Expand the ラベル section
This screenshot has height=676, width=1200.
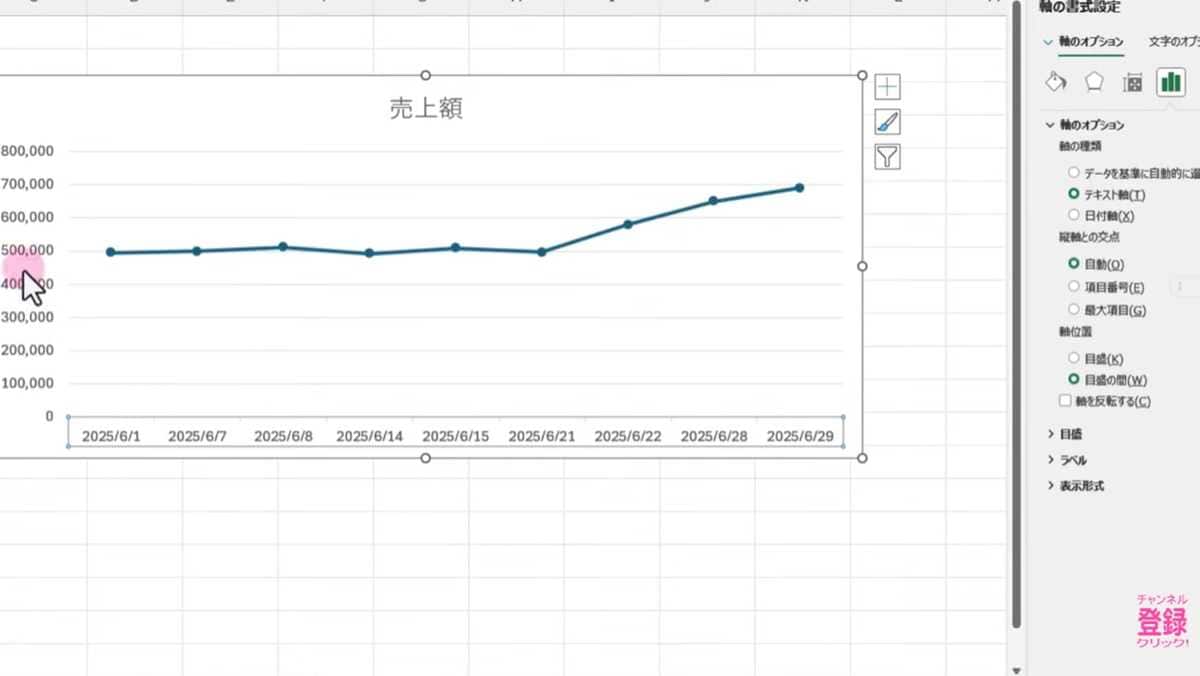(x=1070, y=460)
